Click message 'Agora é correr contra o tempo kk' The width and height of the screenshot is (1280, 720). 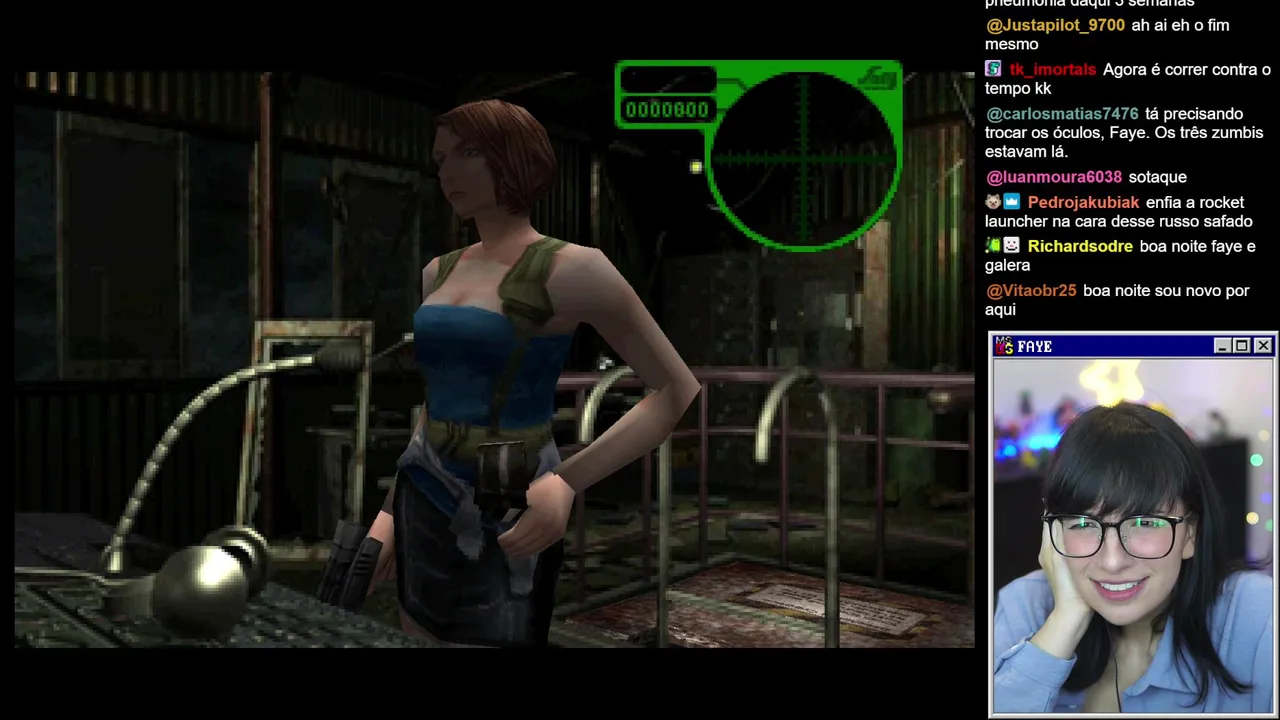pyautogui.click(x=1128, y=79)
